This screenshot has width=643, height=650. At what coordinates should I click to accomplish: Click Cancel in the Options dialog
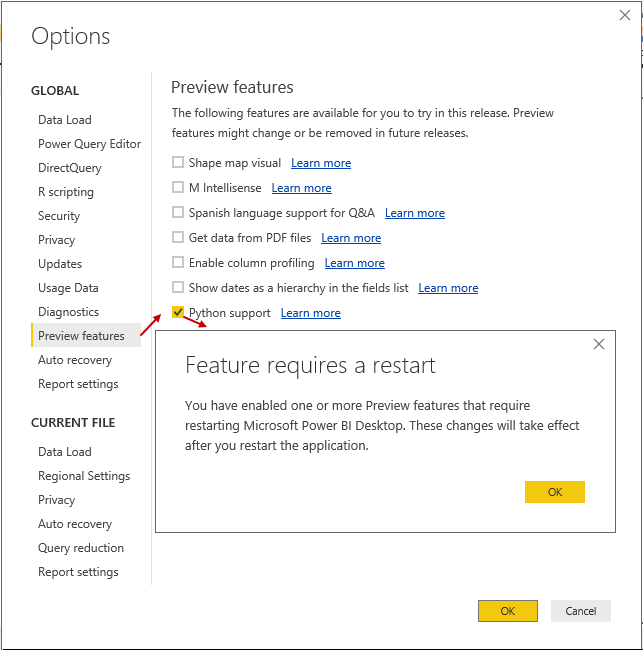[580, 611]
